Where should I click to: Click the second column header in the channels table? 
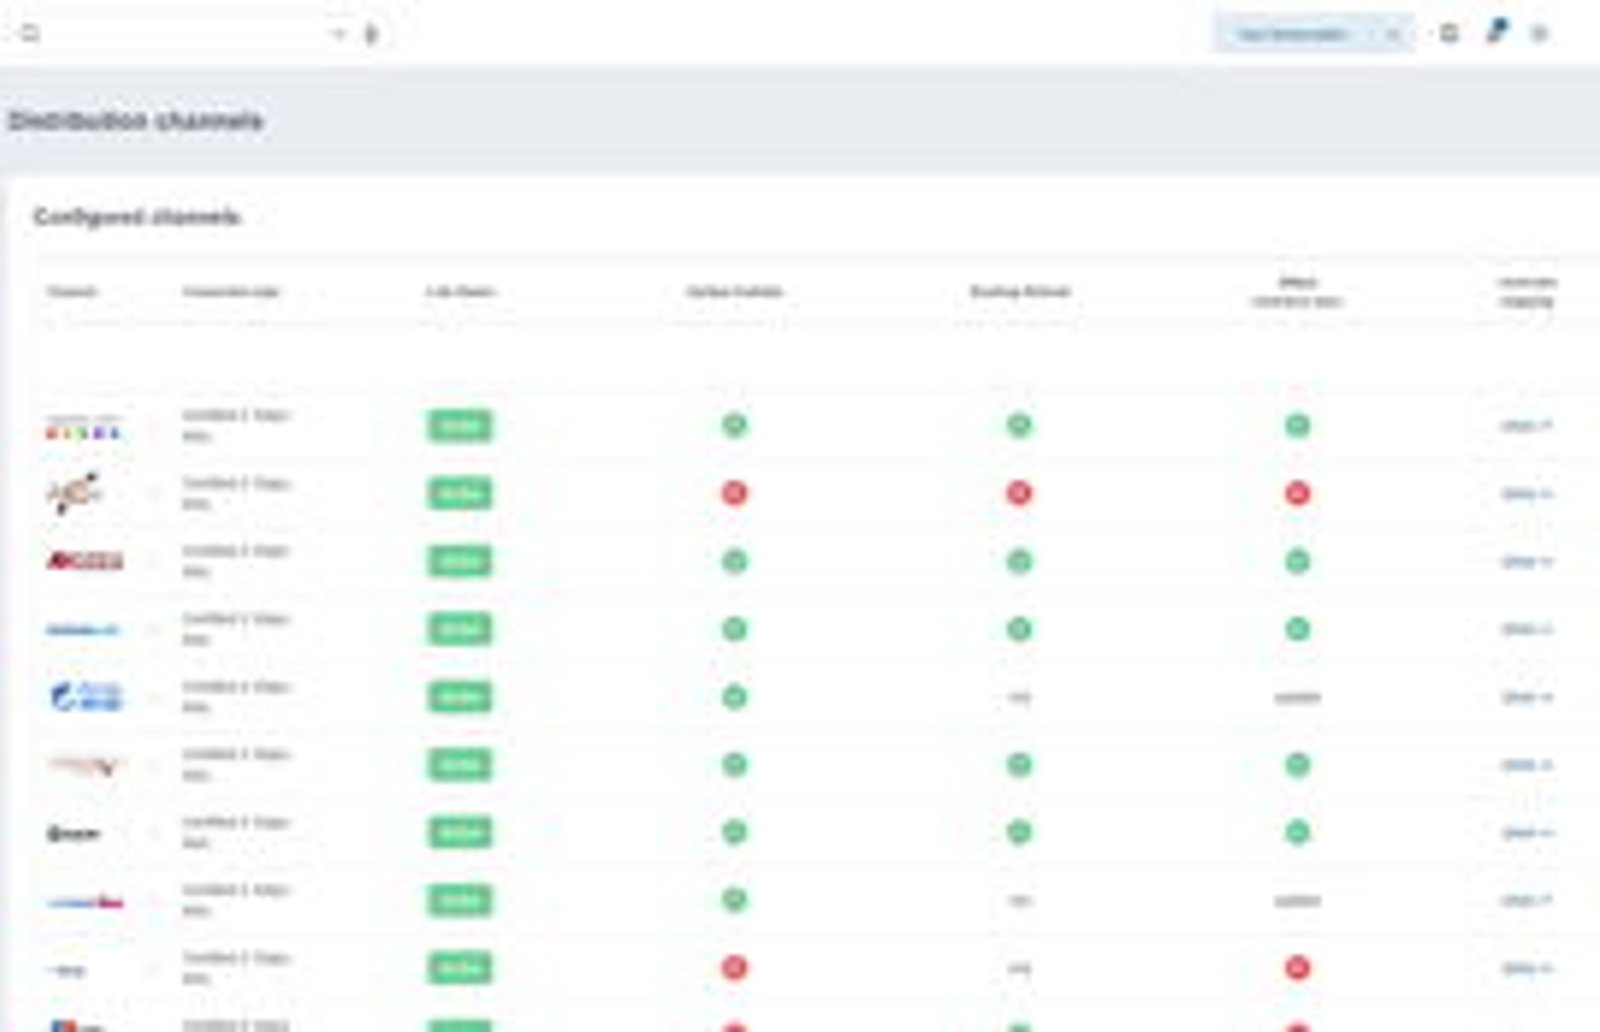click(x=231, y=292)
